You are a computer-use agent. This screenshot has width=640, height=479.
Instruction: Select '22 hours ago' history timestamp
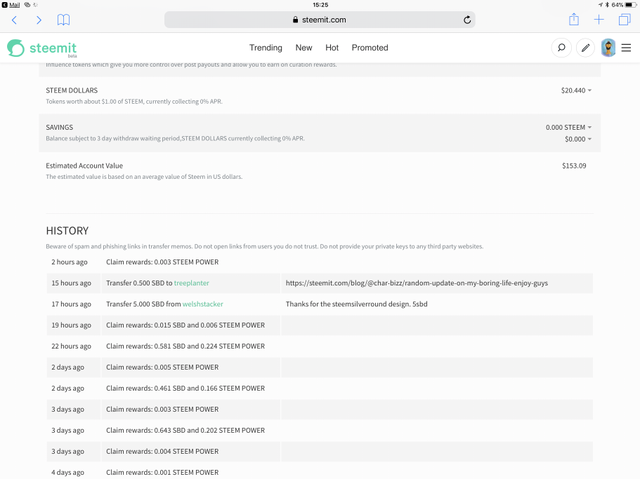(71, 346)
